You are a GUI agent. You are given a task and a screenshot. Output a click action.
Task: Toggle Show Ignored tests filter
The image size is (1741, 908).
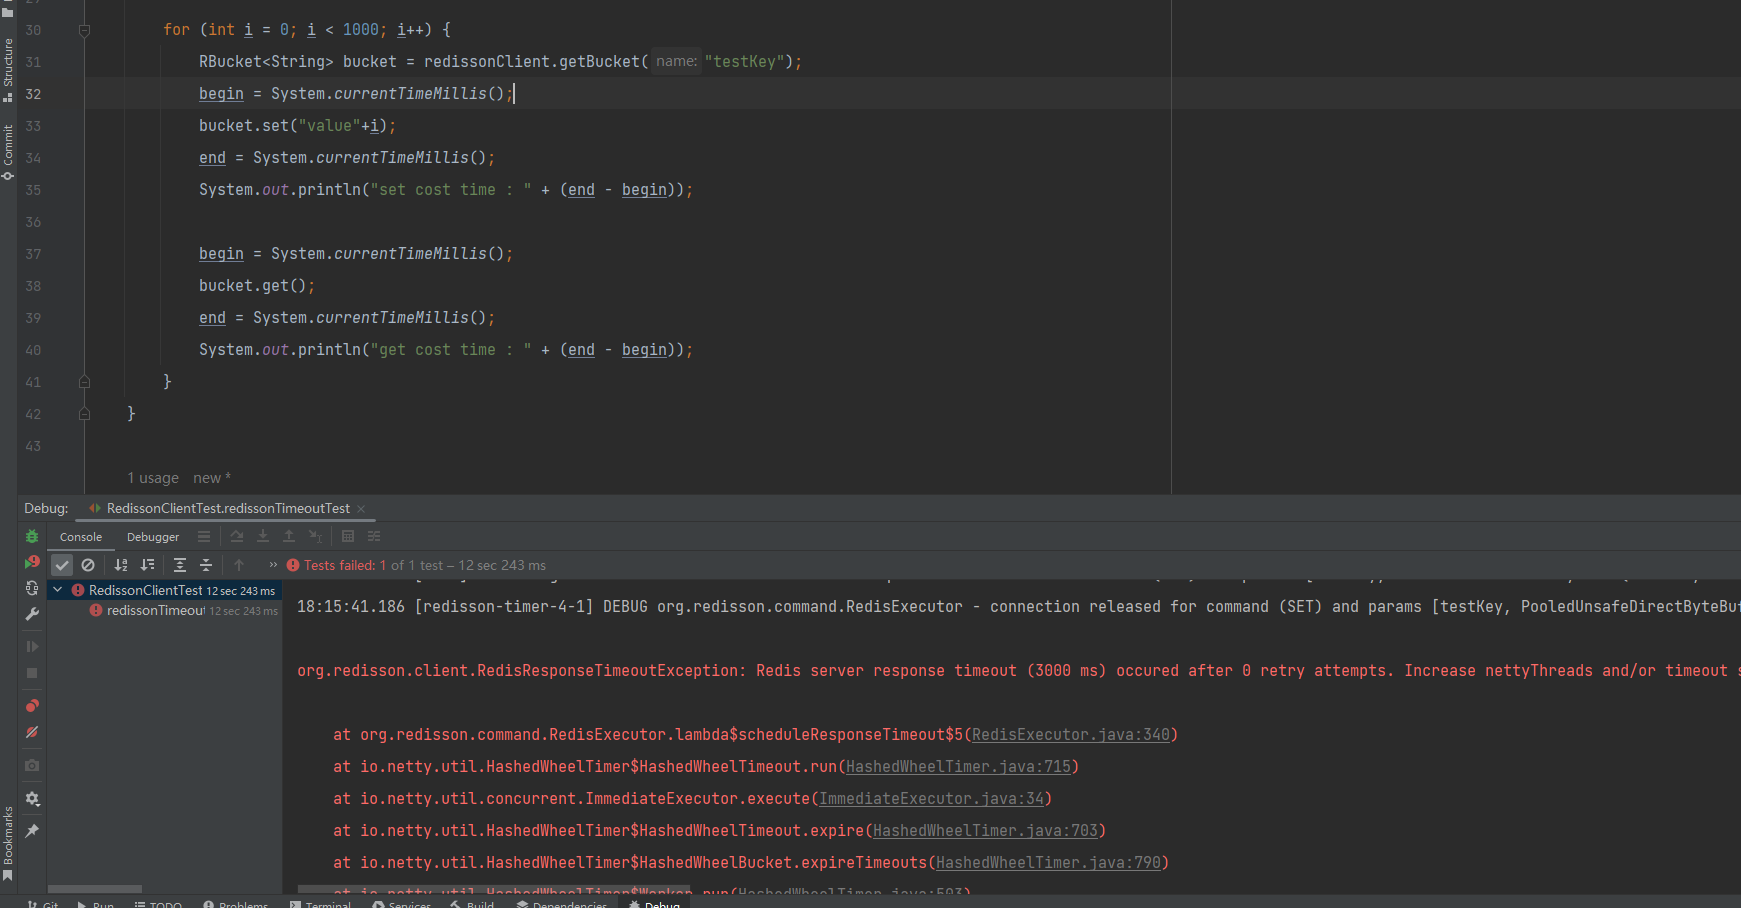coord(88,565)
